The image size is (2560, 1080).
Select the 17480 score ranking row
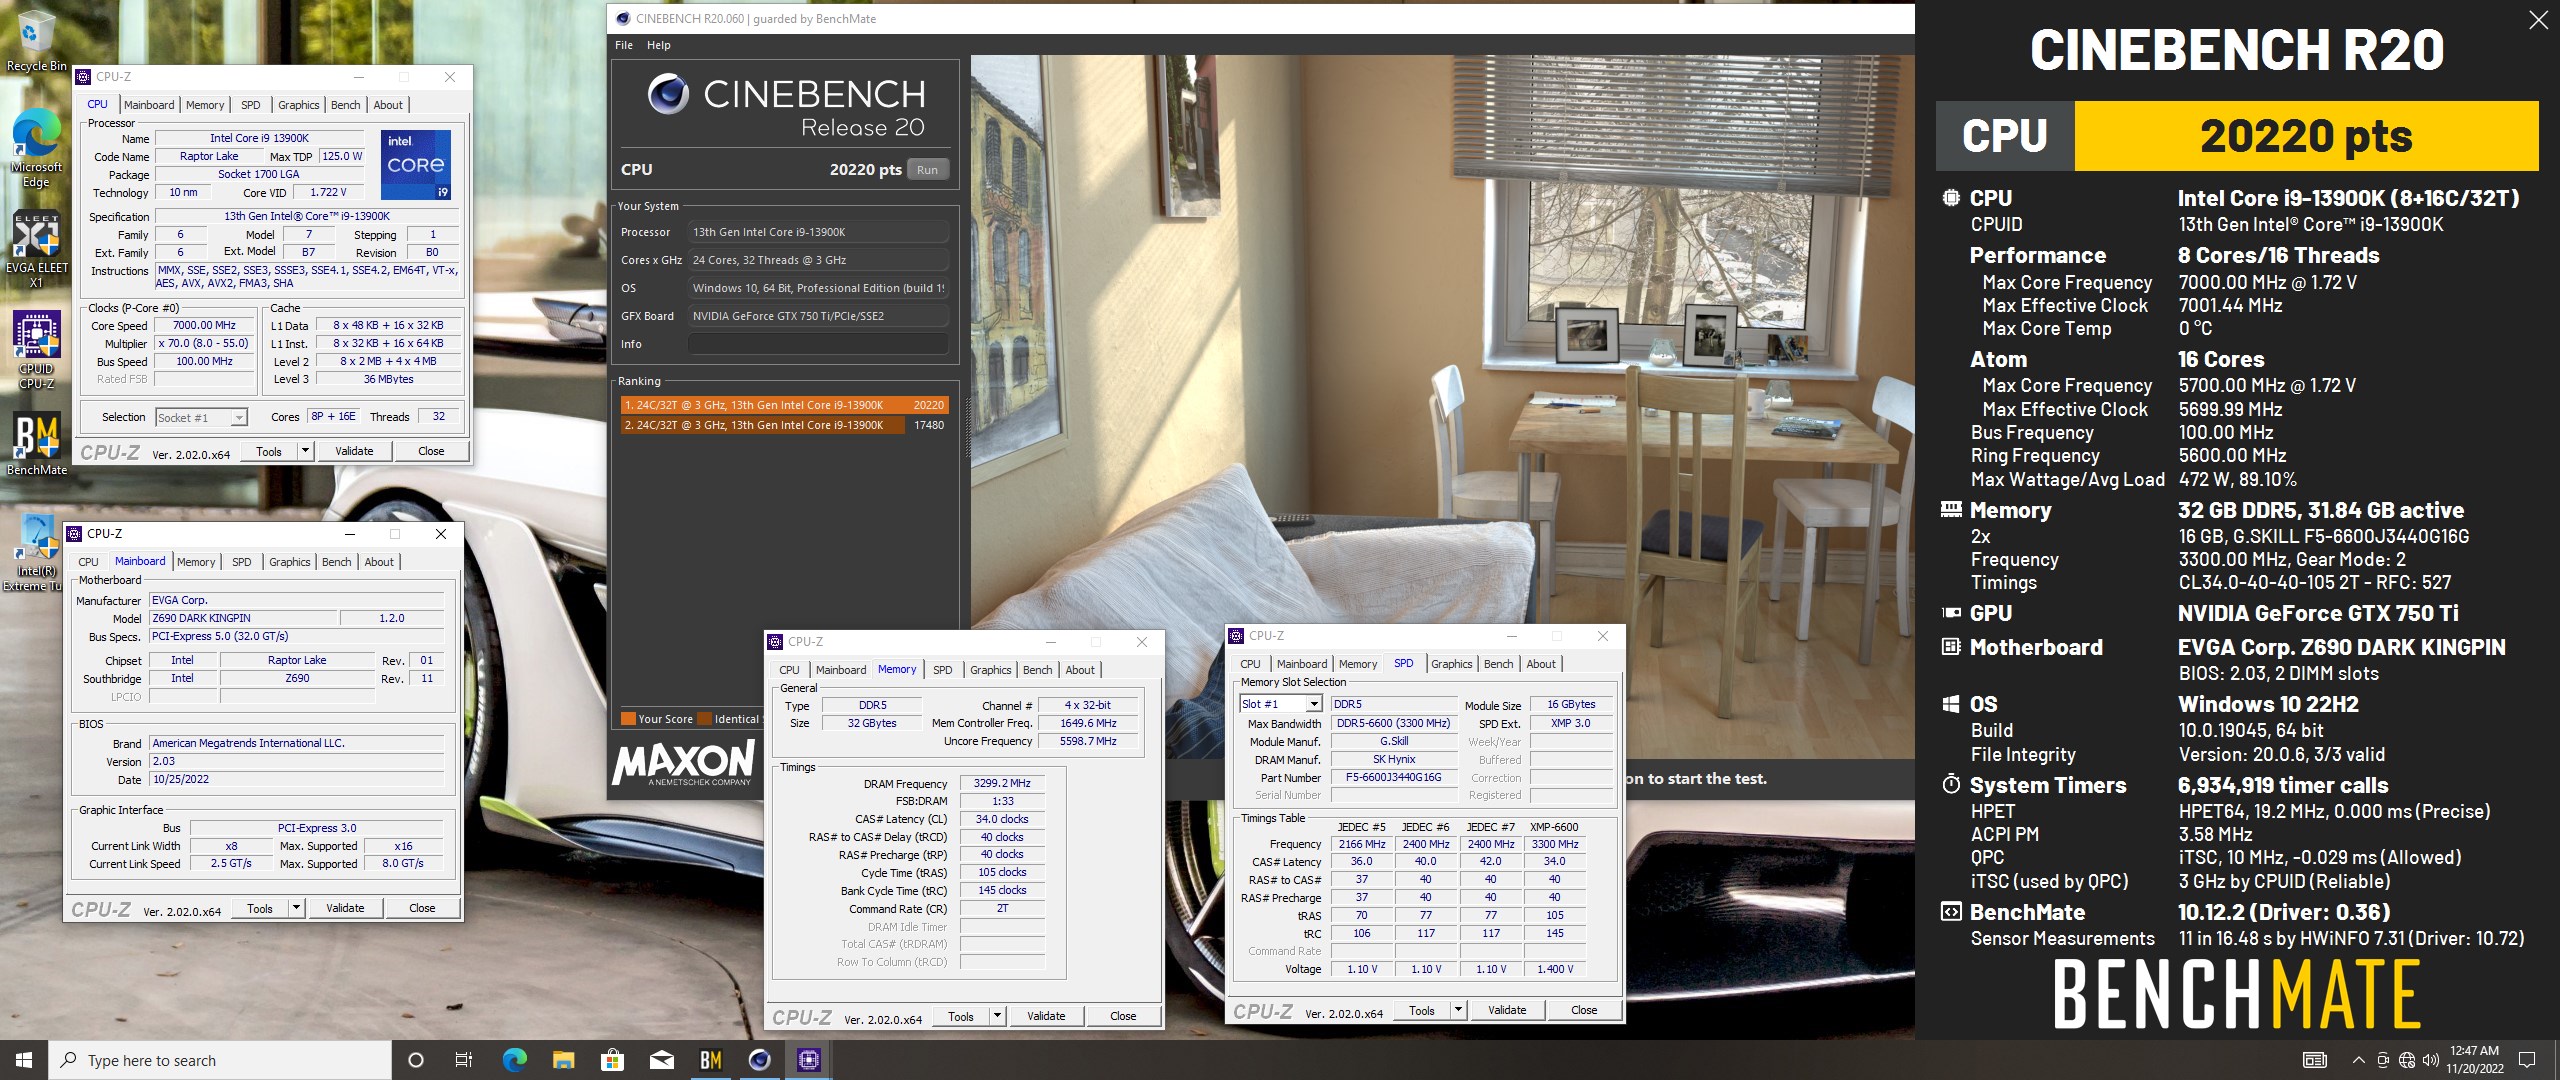click(784, 425)
